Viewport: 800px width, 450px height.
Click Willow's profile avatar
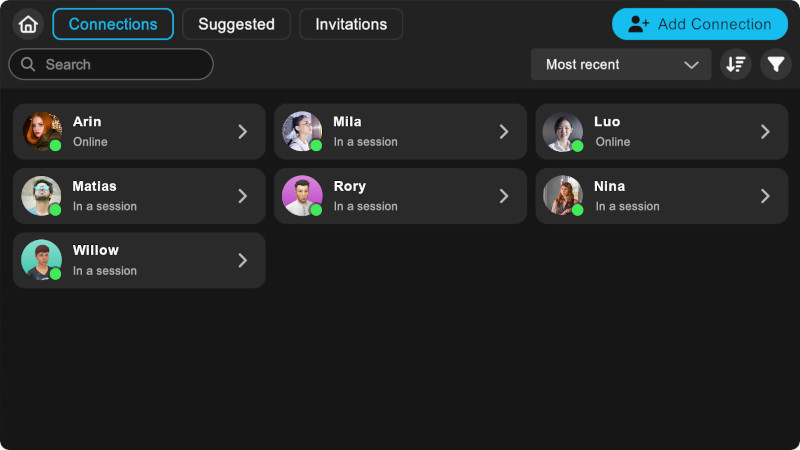(42, 260)
